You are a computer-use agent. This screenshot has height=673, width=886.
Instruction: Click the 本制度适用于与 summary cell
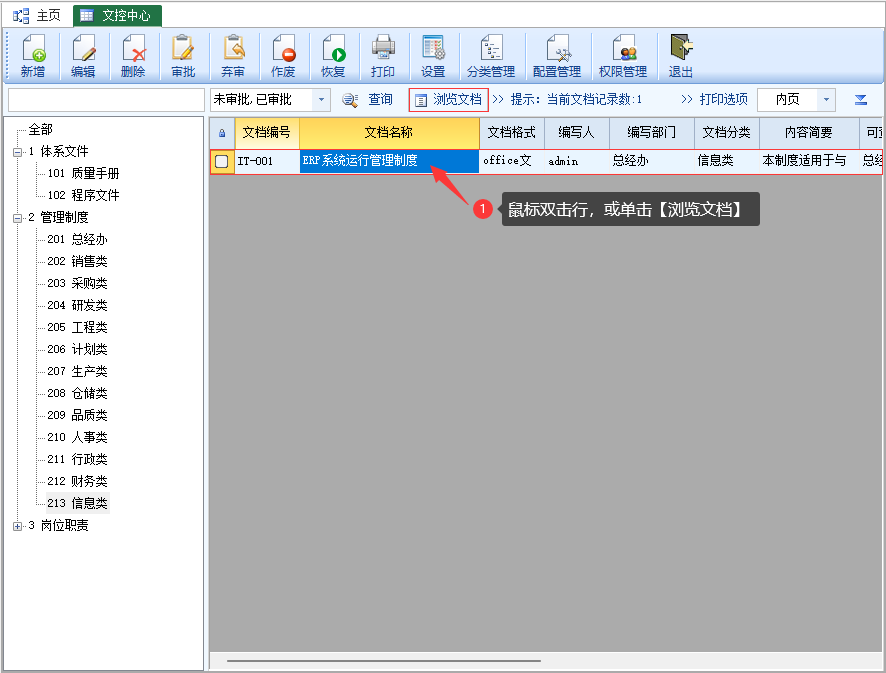(809, 161)
